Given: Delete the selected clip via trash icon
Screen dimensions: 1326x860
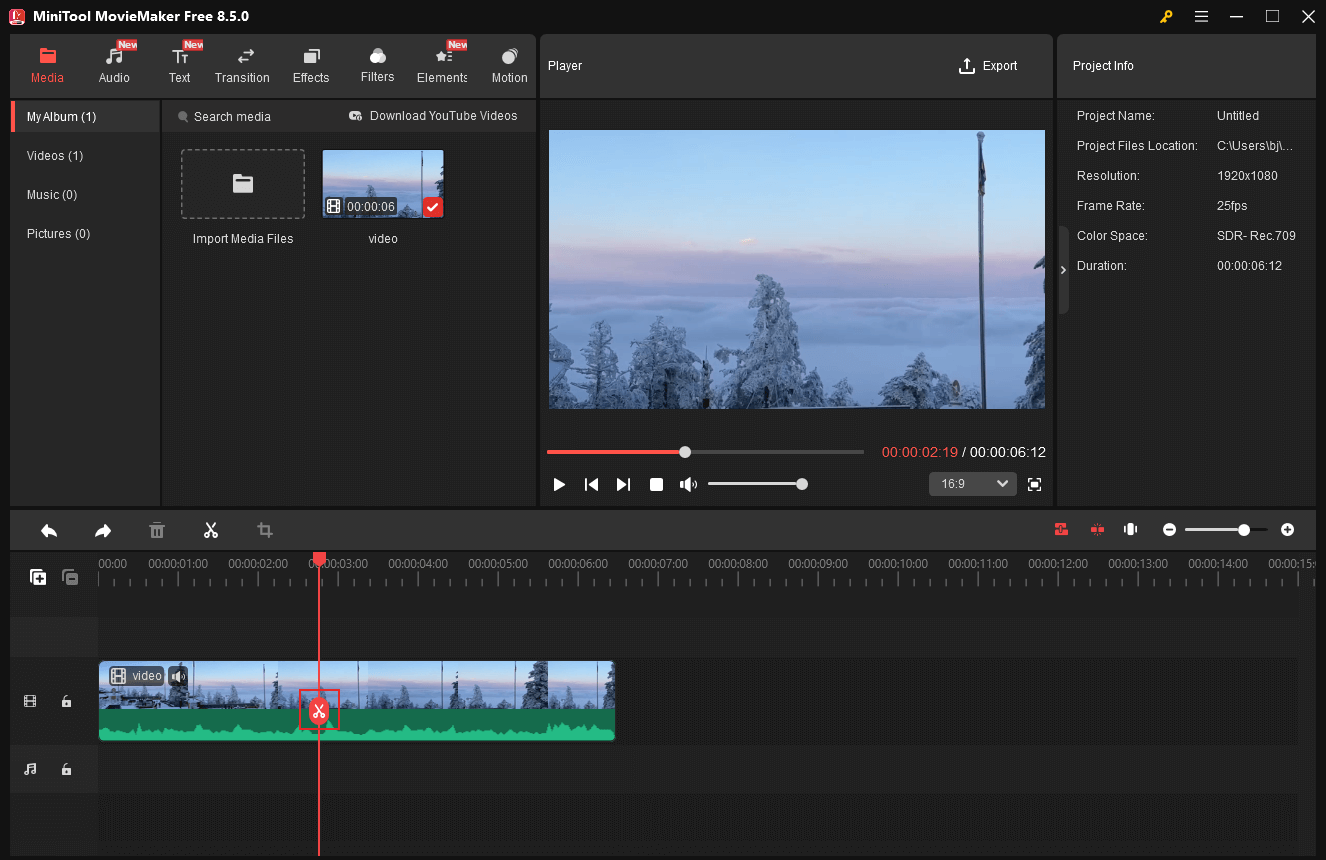Looking at the screenshot, I should [x=156, y=530].
